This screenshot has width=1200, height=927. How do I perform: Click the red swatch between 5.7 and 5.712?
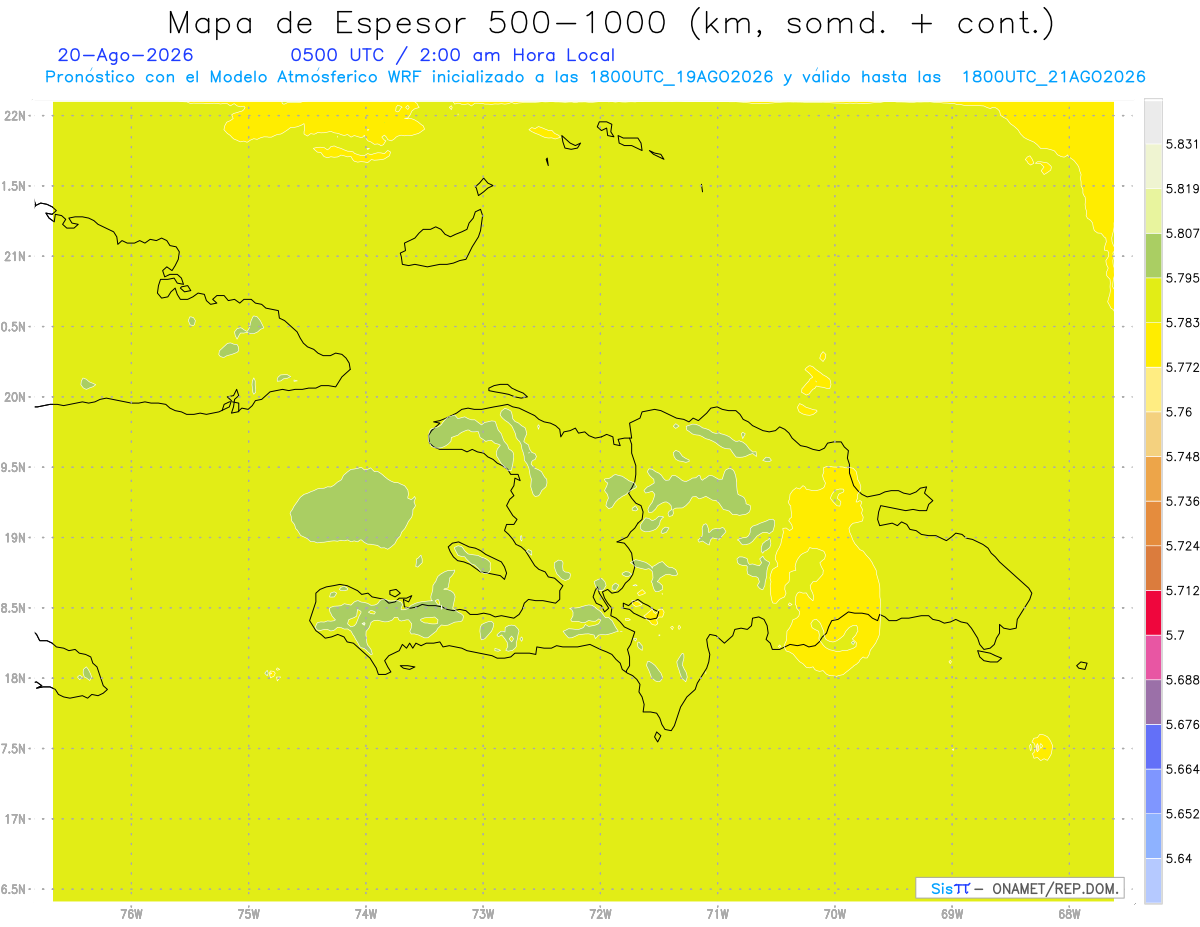[1153, 613]
